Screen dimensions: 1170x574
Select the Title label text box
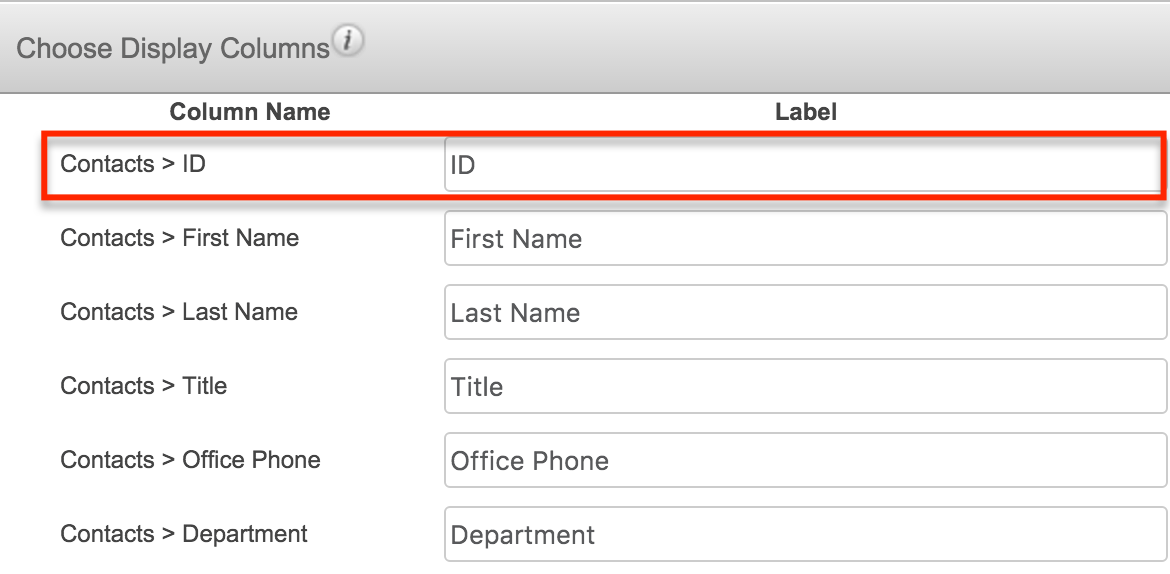coord(805,387)
